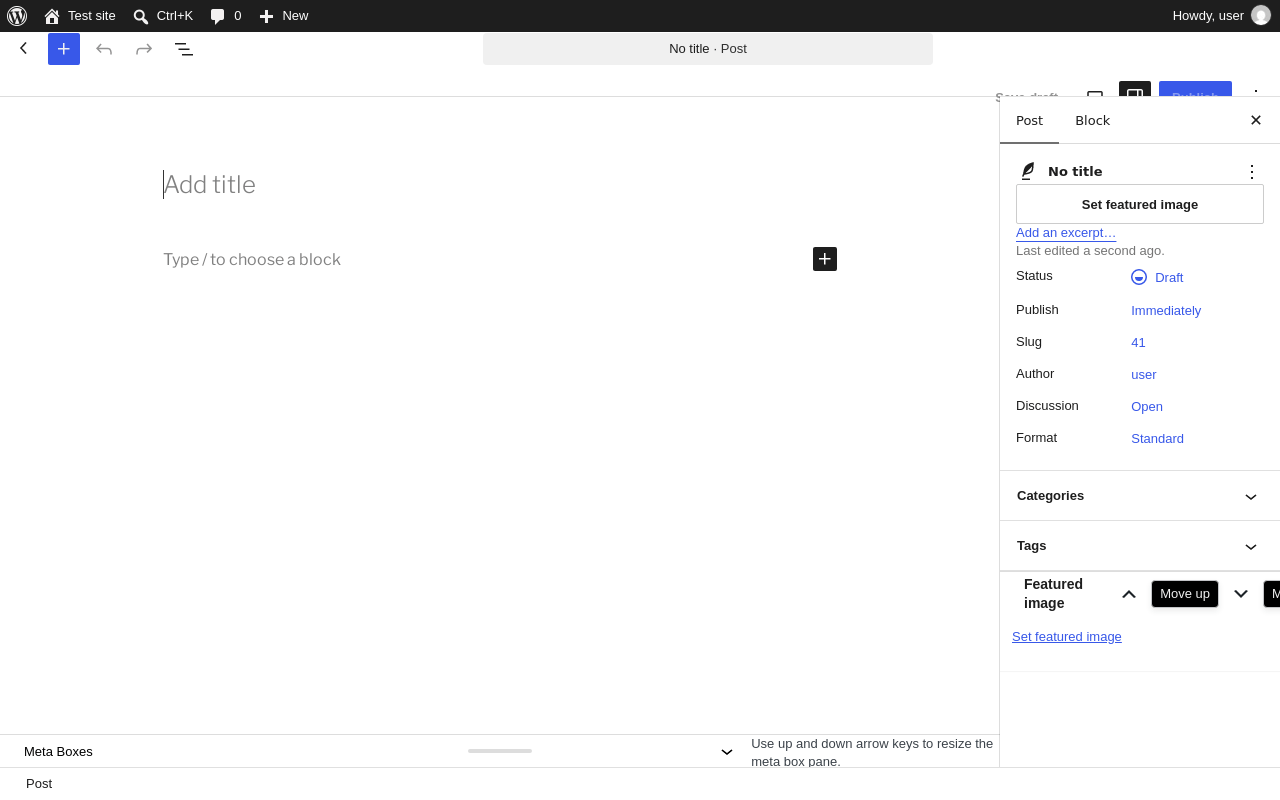Move Featured image box up
This screenshot has width=1280, height=800.
[1129, 594]
